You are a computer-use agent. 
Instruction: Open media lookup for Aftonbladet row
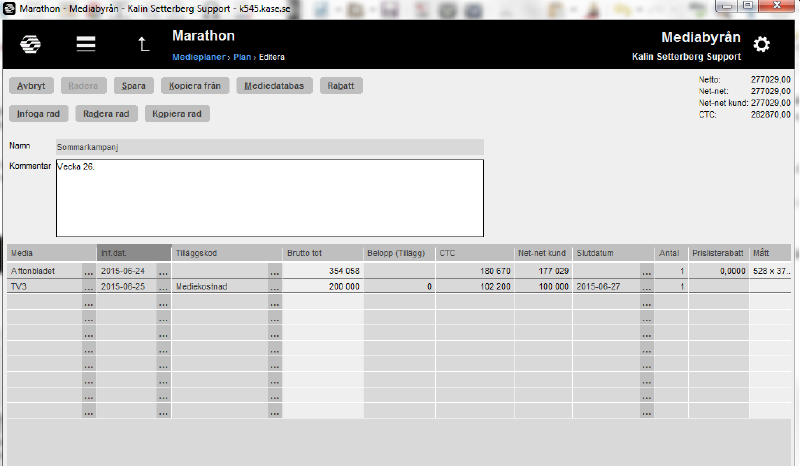(89, 272)
